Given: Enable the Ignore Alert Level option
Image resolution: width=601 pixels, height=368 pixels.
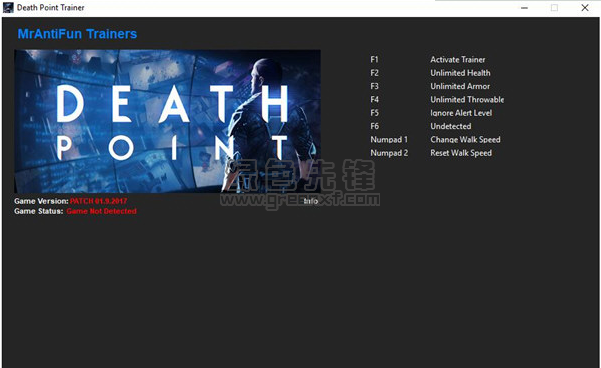Looking at the screenshot, I should [461, 113].
